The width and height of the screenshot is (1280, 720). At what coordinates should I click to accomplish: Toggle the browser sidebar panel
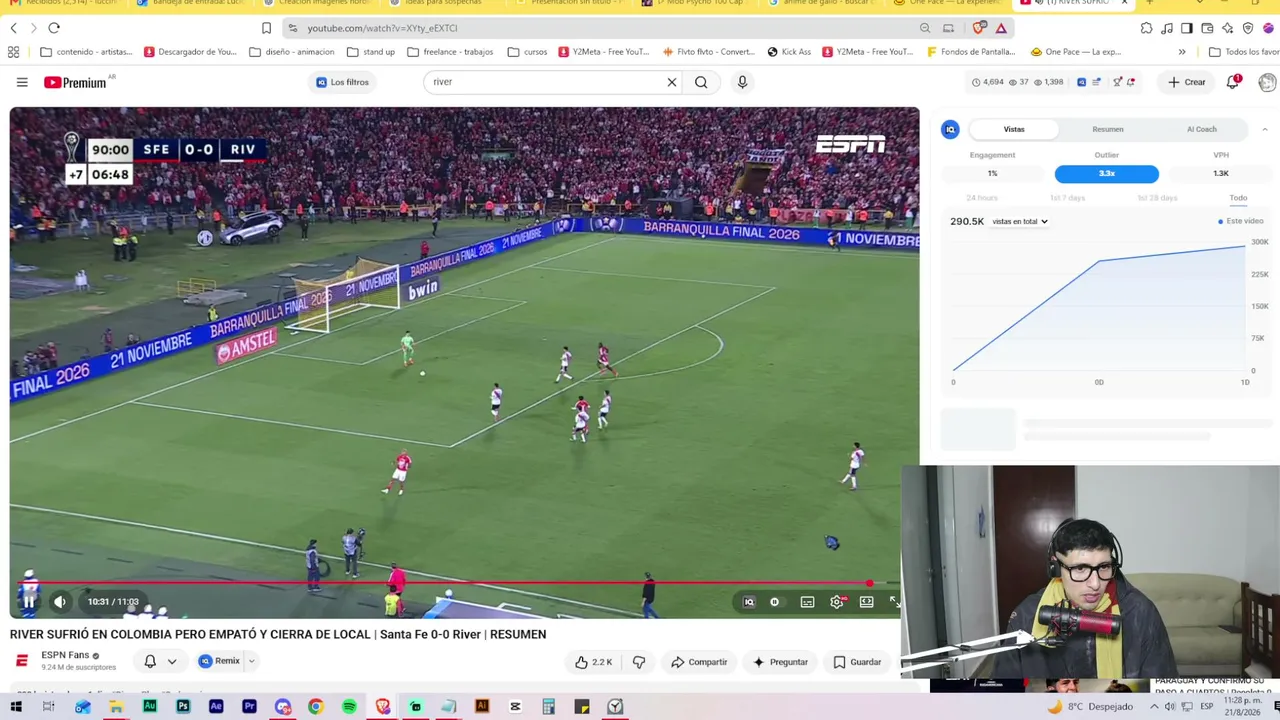(1186, 28)
